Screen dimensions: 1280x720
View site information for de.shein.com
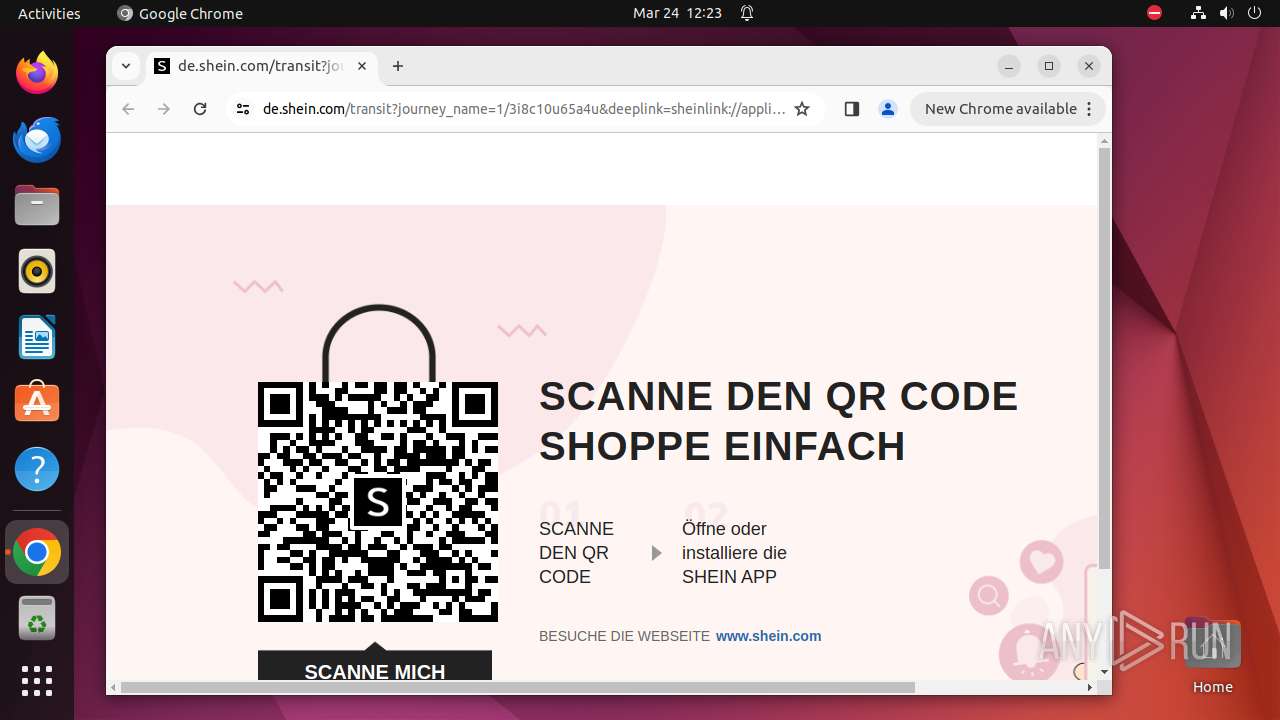[x=243, y=109]
